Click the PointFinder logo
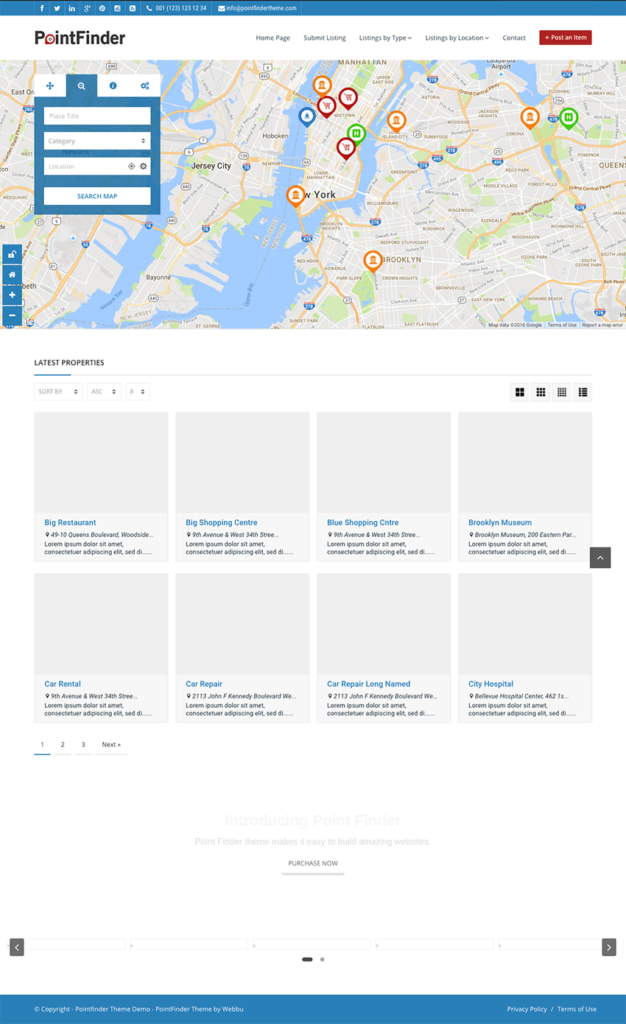626x1024 pixels. (80, 38)
